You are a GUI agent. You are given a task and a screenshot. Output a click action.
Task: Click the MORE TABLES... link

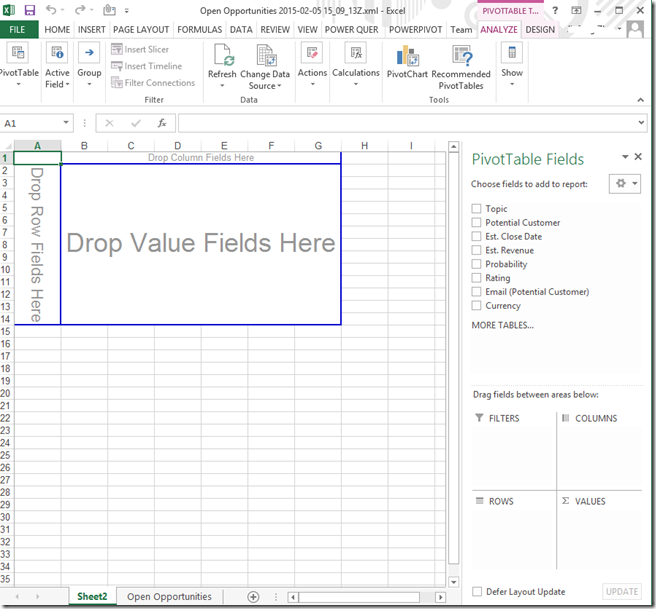502,325
